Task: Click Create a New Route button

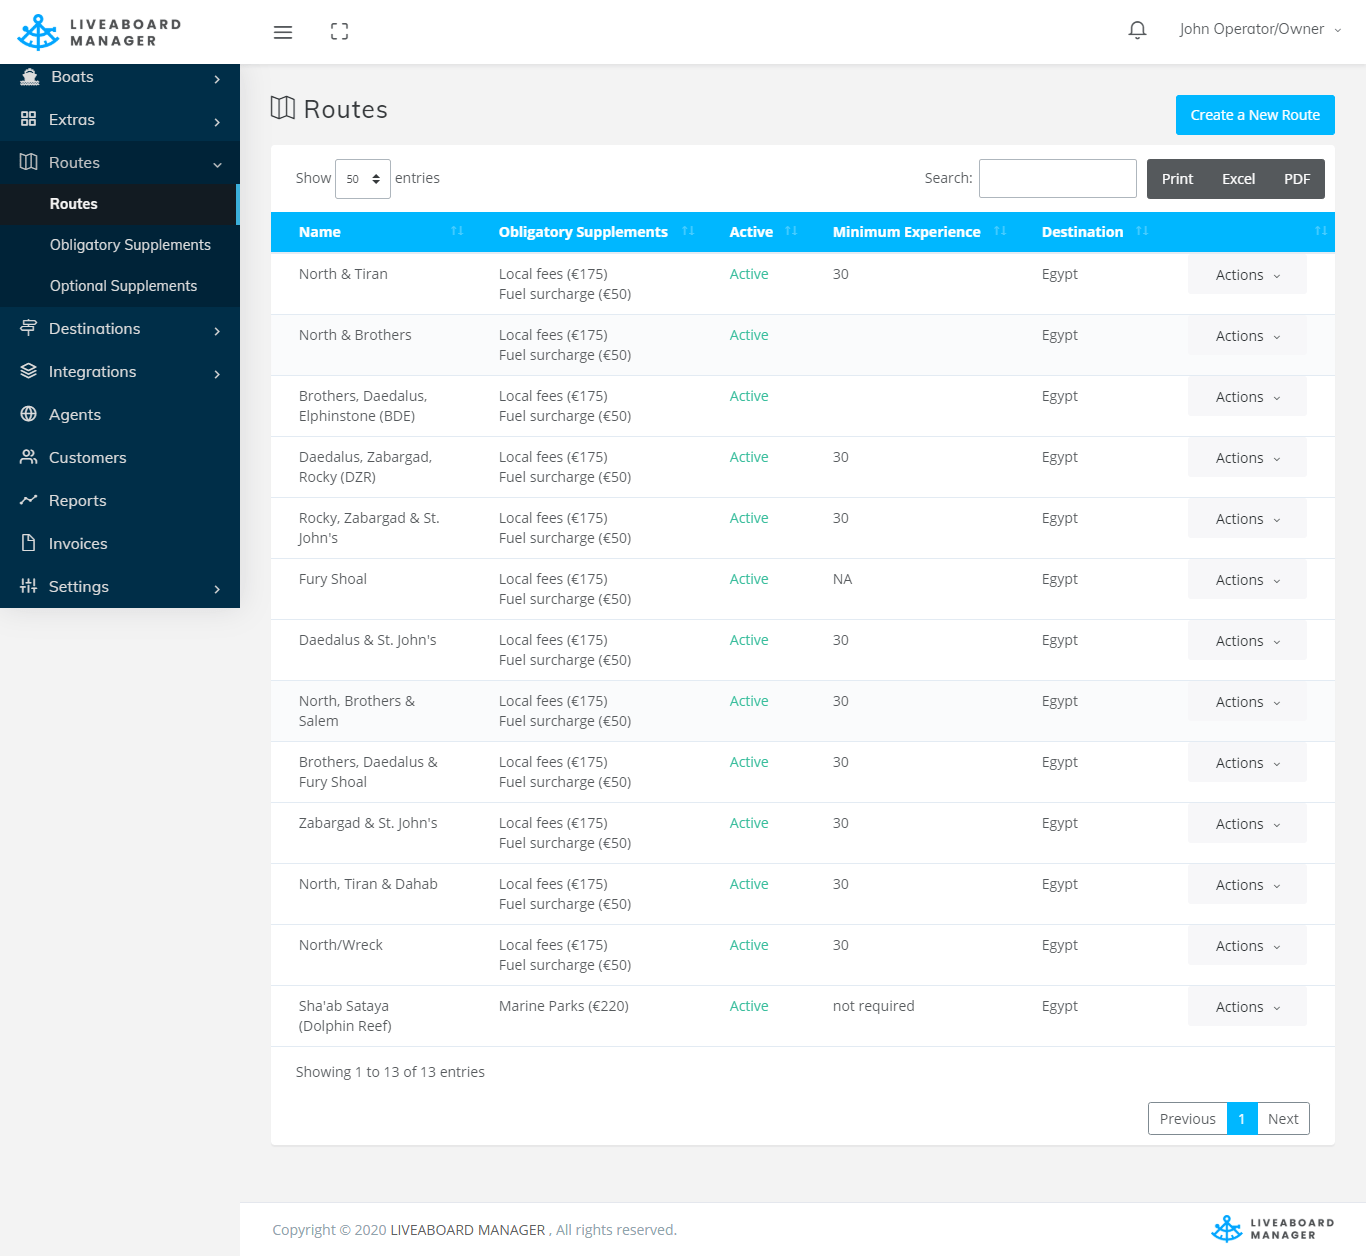Action: [x=1254, y=115]
